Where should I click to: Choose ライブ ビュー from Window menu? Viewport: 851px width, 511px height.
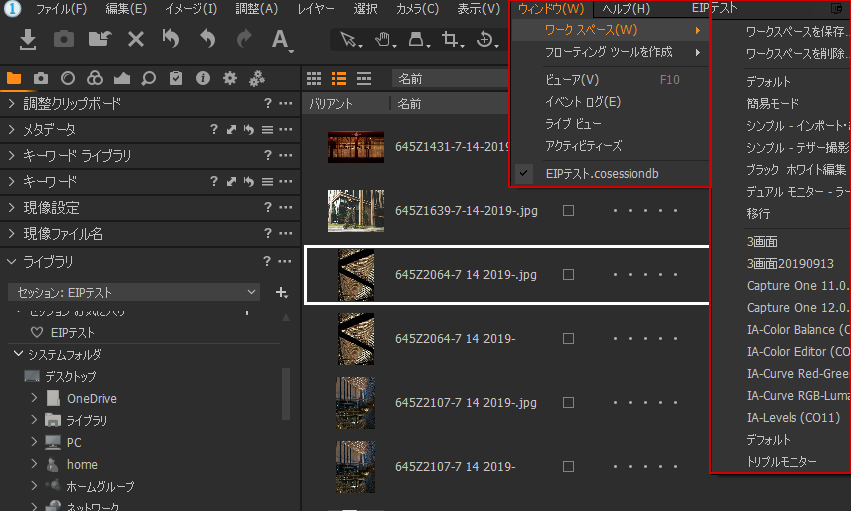(x=573, y=123)
